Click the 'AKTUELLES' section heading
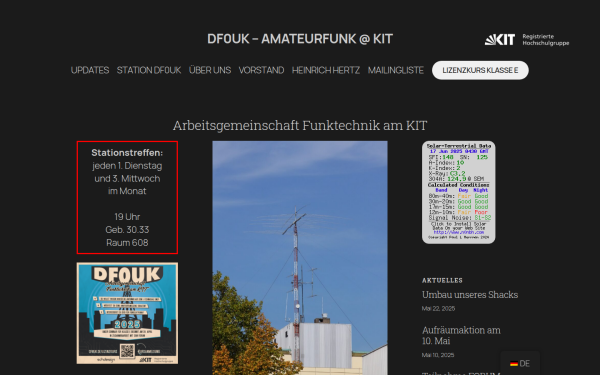600x375 pixels. (x=442, y=280)
